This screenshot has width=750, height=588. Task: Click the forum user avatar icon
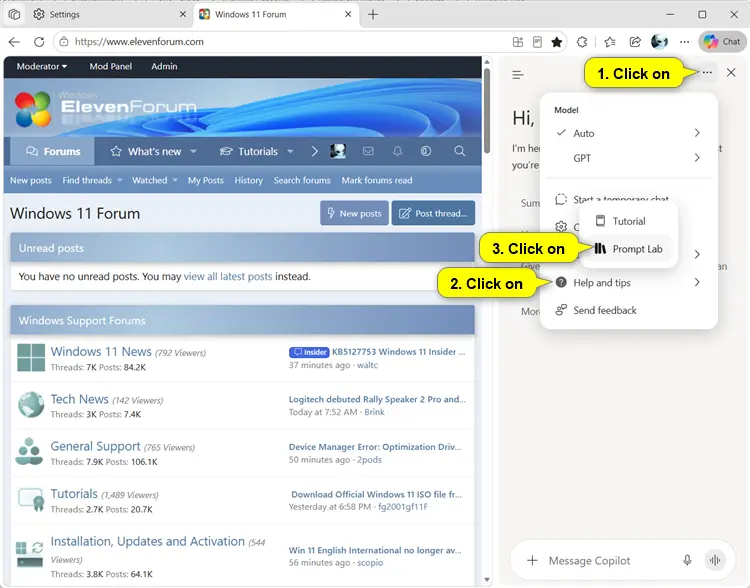coord(338,151)
